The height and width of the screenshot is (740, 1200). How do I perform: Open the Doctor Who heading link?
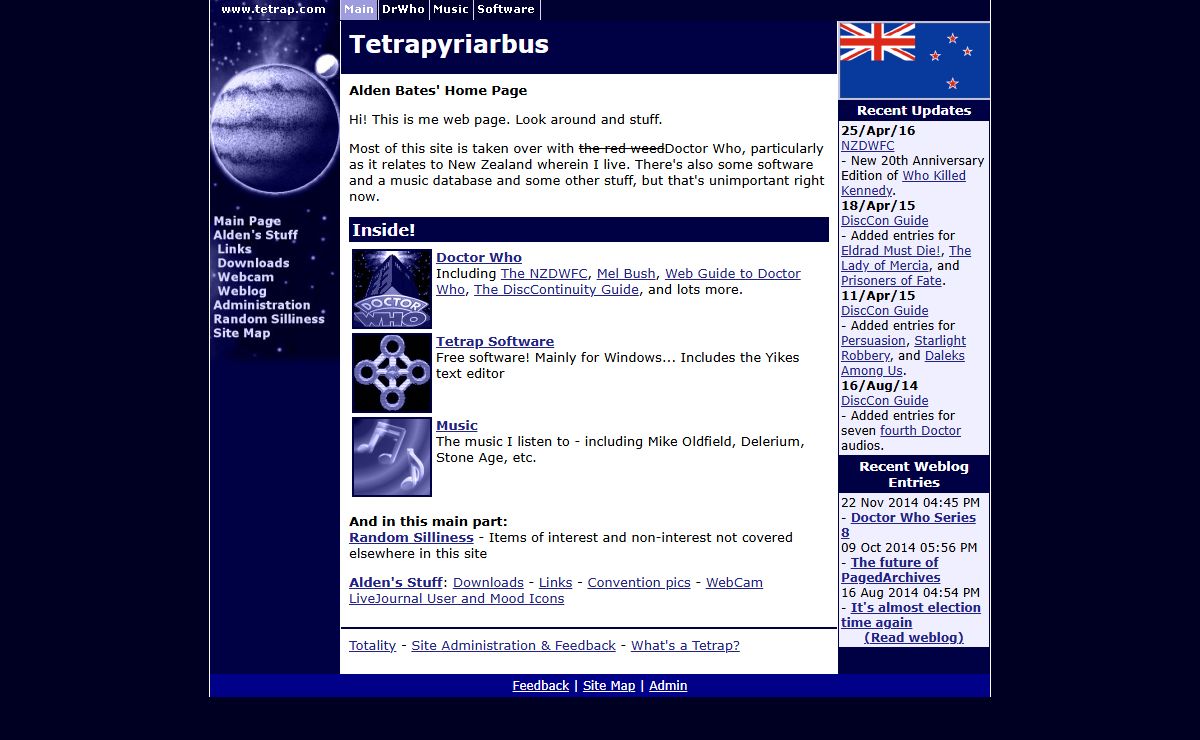click(479, 257)
